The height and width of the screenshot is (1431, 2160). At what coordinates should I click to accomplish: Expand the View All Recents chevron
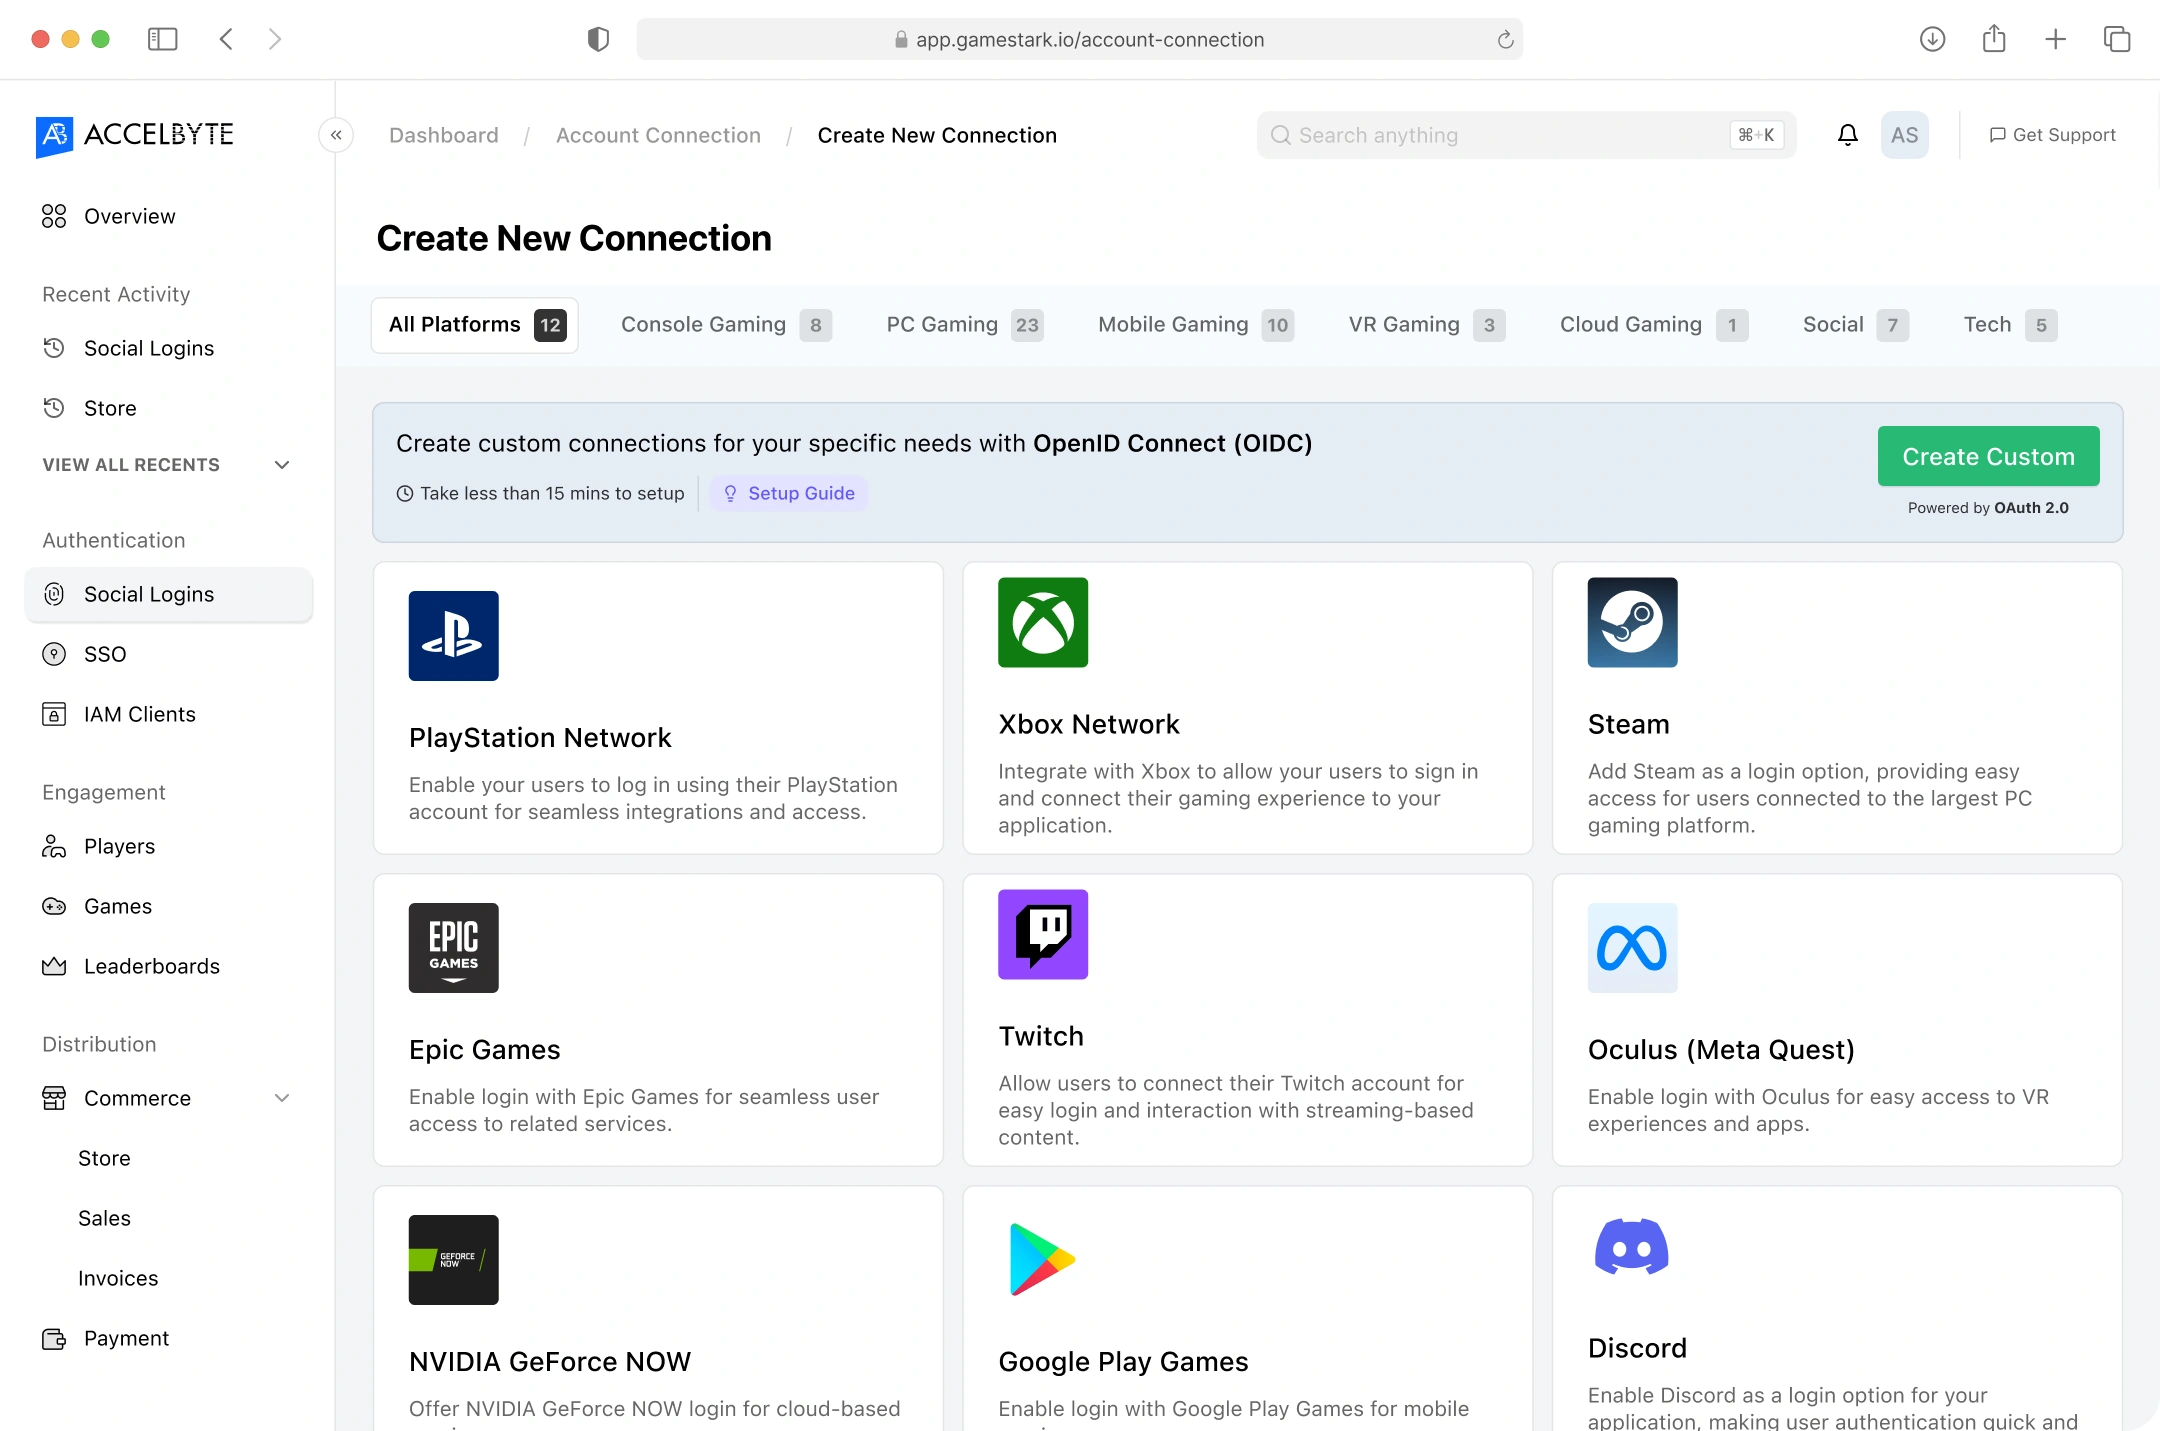(x=282, y=465)
